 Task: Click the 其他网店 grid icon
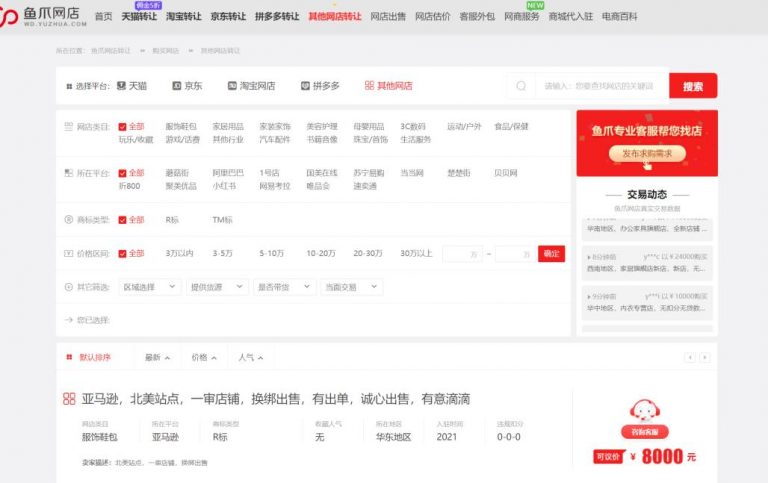coord(369,86)
